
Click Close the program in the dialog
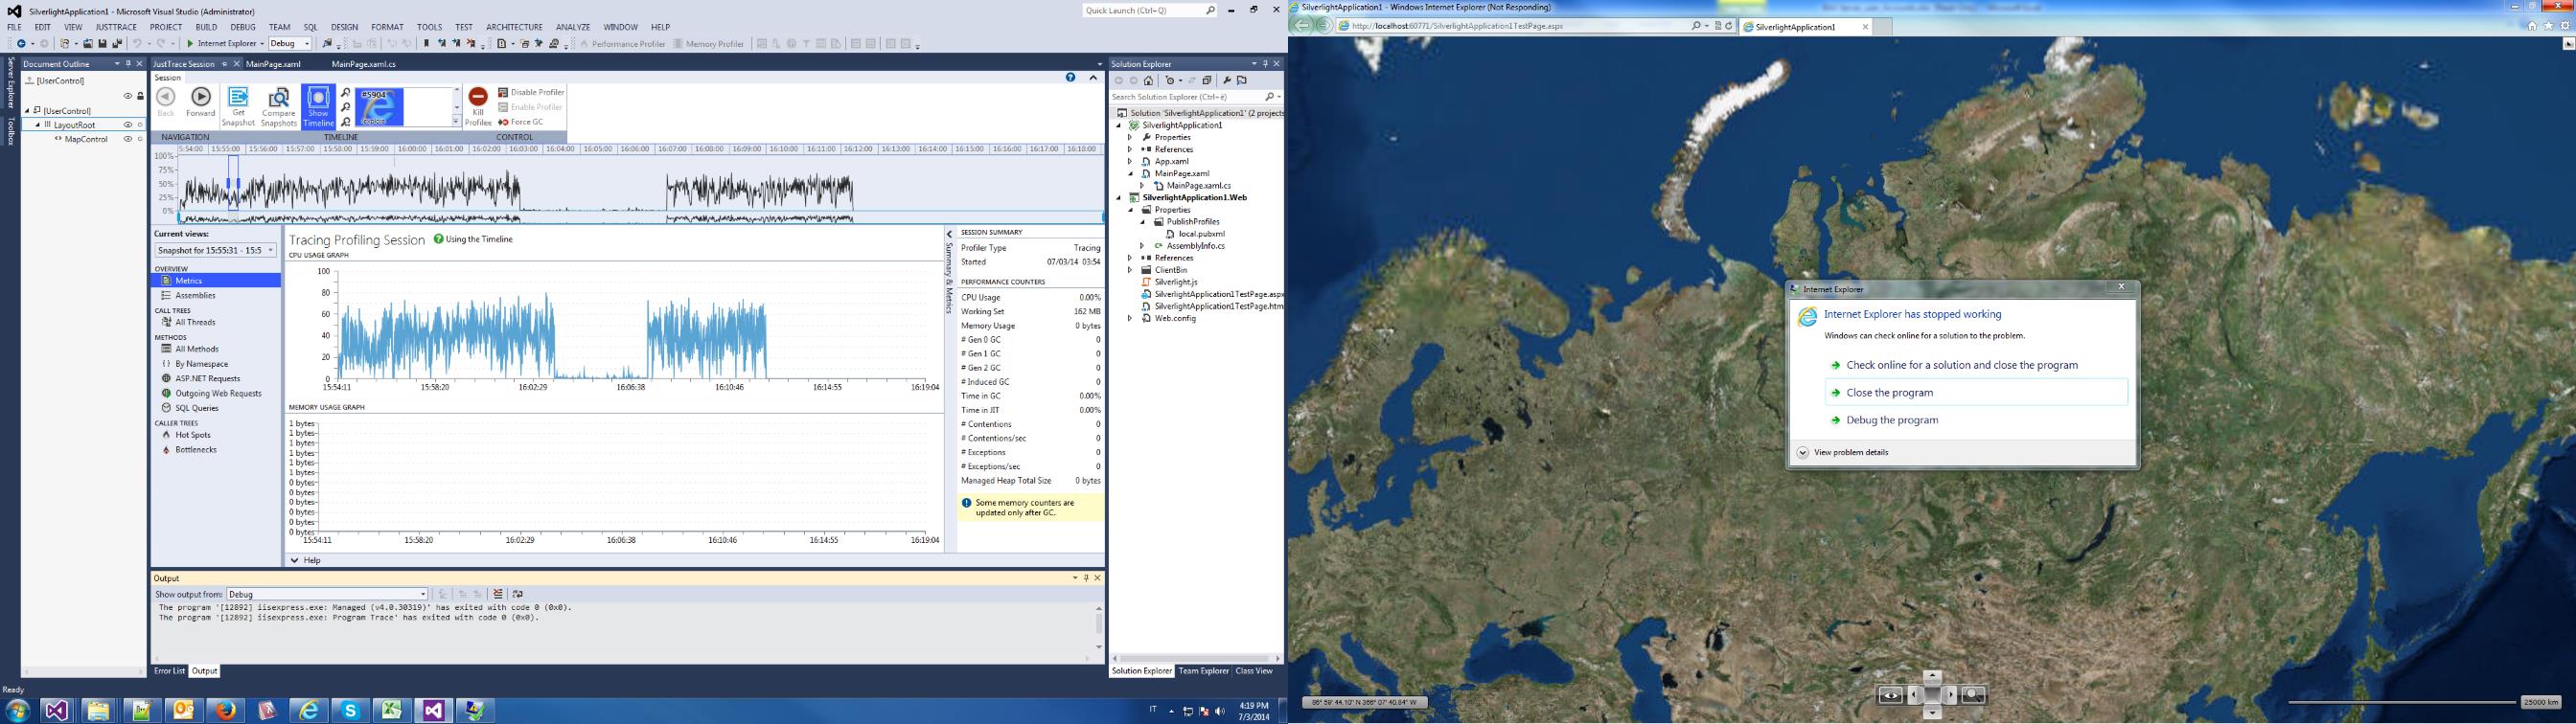tap(1889, 393)
